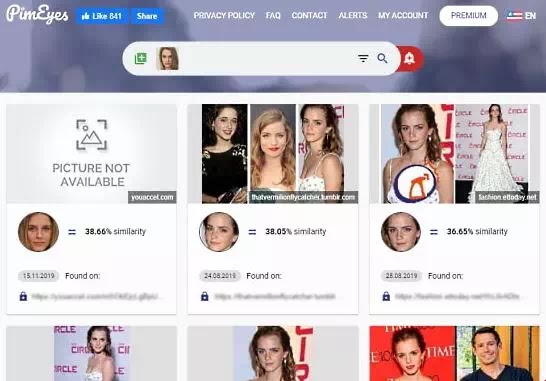
Task: Click lock icon under 24.08.2019 result
Action: (x=205, y=296)
